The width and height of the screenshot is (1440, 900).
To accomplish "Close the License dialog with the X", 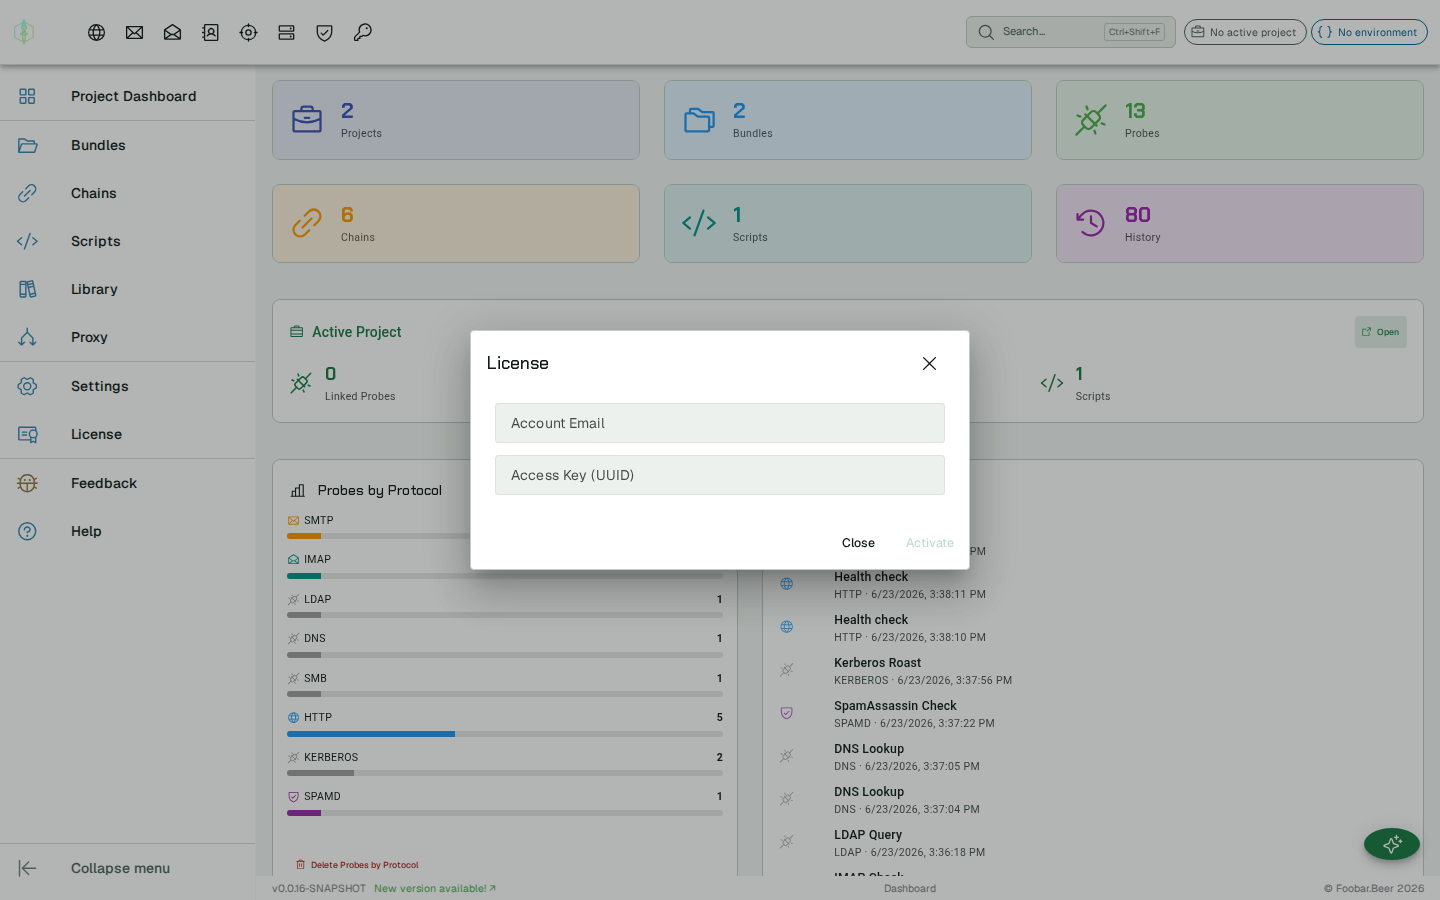I will [929, 363].
